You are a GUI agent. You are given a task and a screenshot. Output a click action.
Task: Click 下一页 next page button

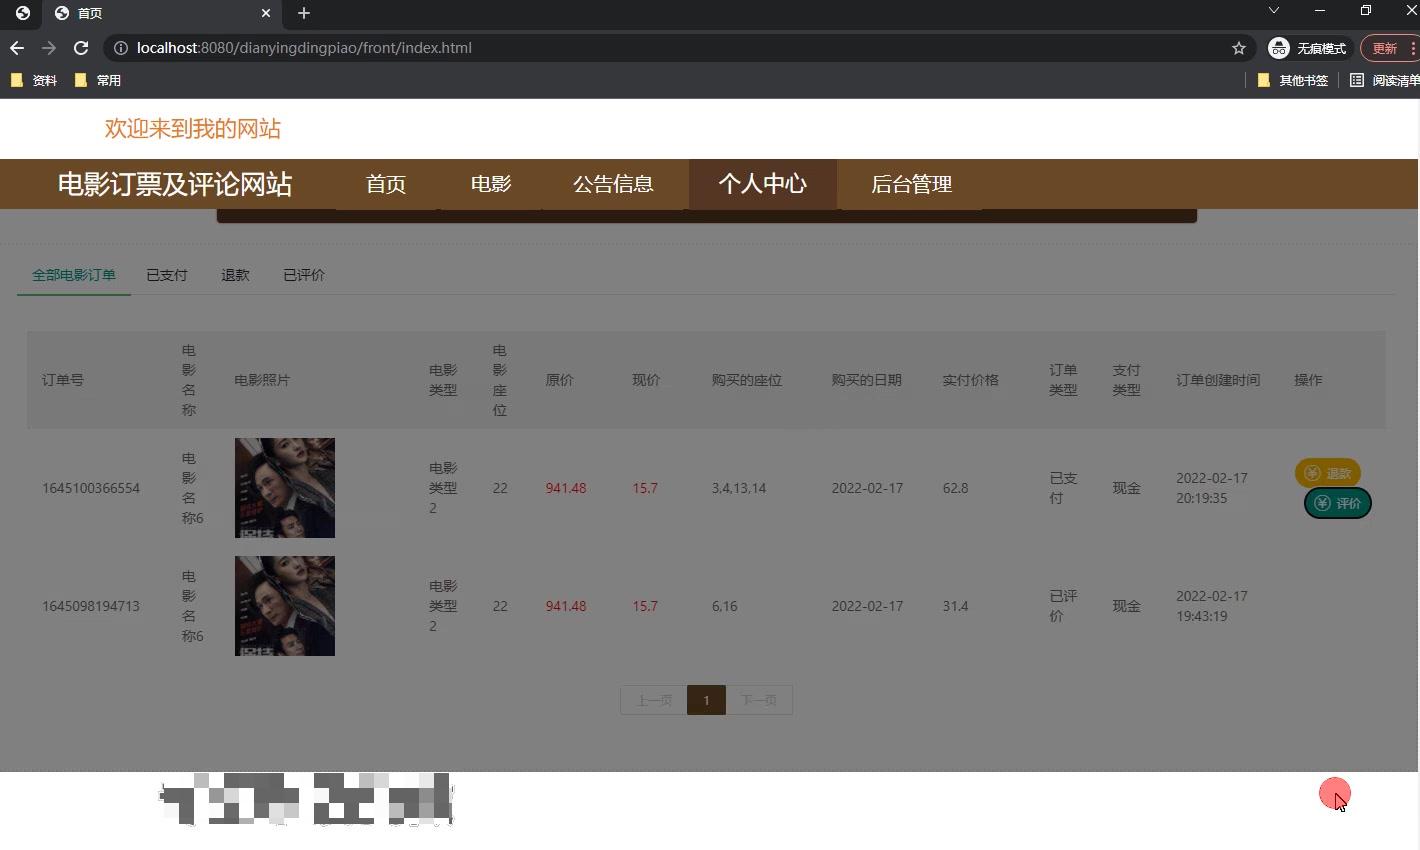click(x=759, y=700)
